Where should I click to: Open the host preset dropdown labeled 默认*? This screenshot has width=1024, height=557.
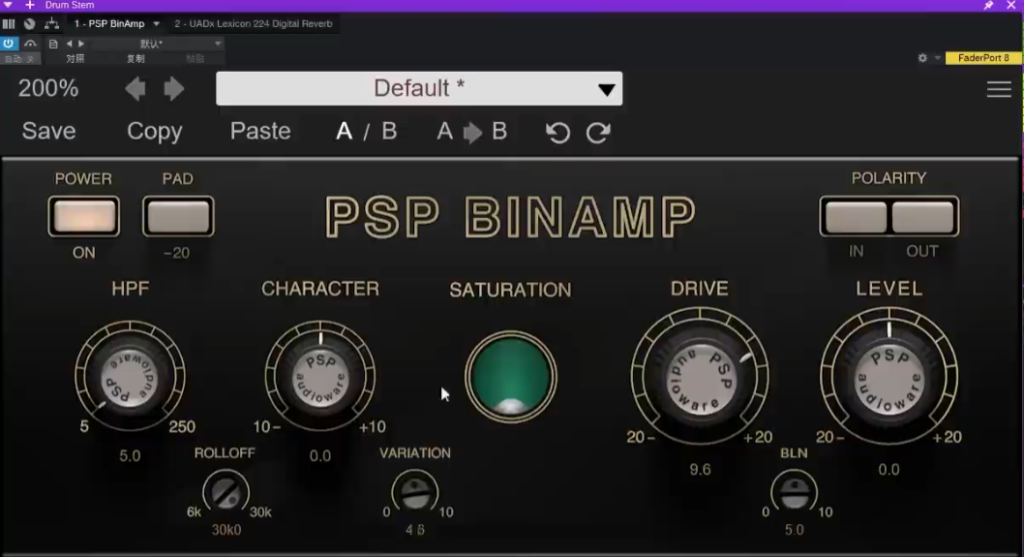(x=157, y=44)
